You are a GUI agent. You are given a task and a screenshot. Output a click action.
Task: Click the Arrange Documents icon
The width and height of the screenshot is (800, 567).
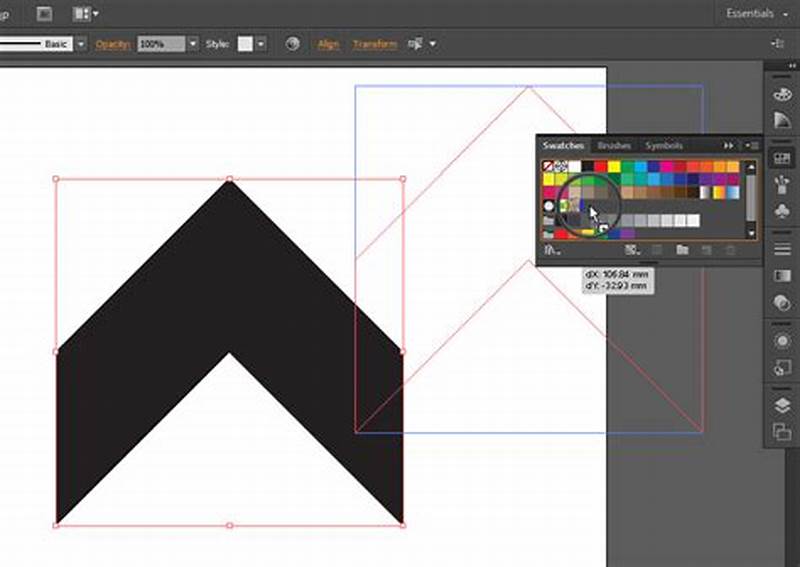[82, 14]
